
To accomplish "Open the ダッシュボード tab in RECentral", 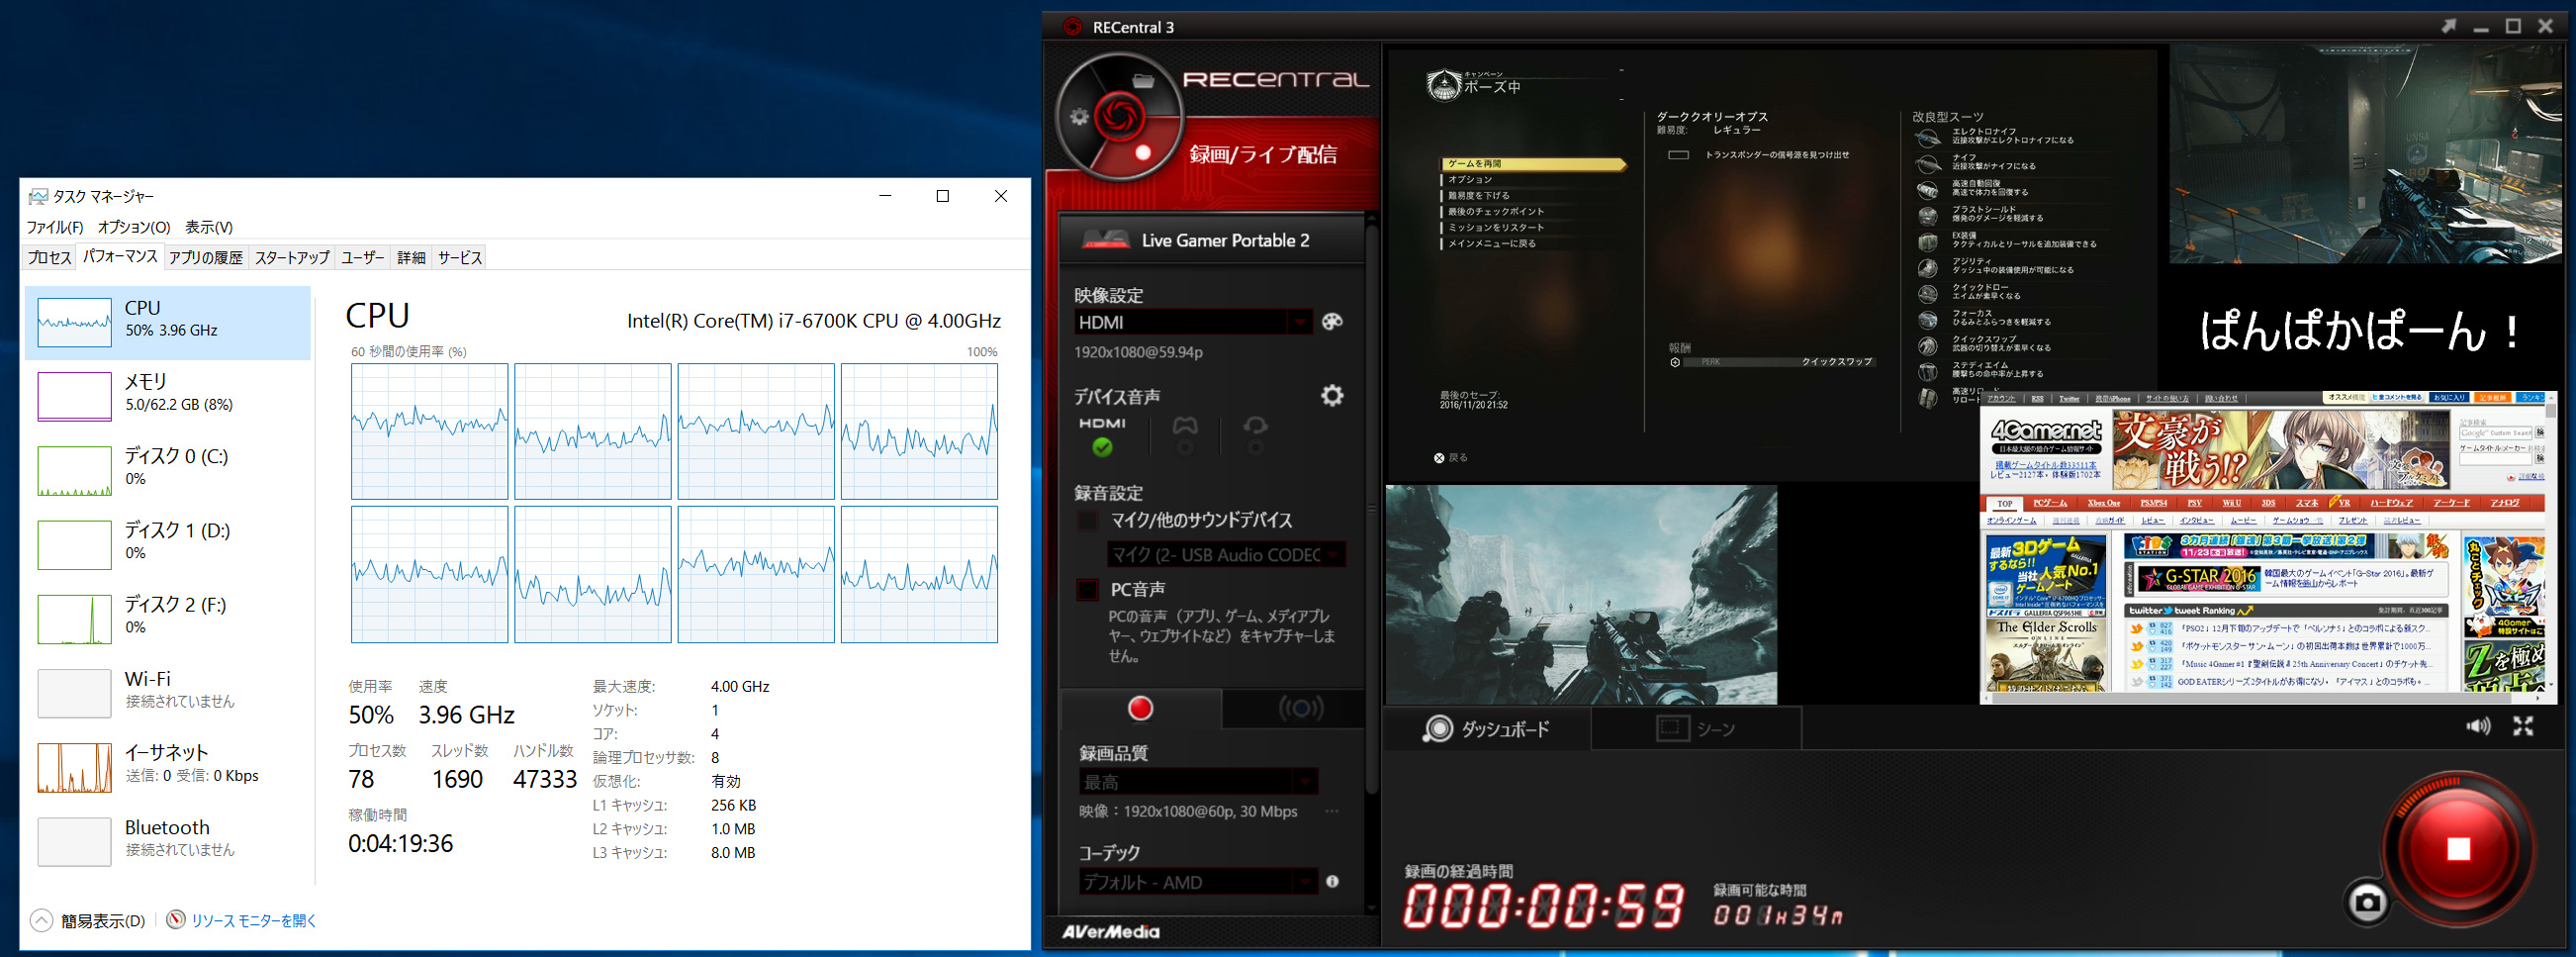I will (x=1487, y=729).
